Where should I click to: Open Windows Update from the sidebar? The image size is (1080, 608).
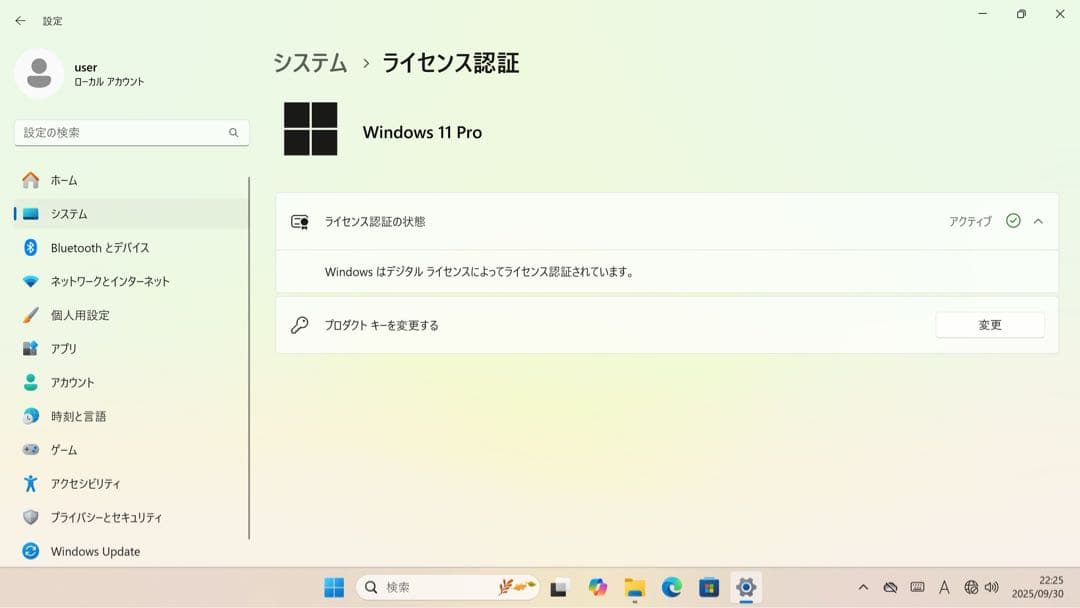tap(92, 551)
